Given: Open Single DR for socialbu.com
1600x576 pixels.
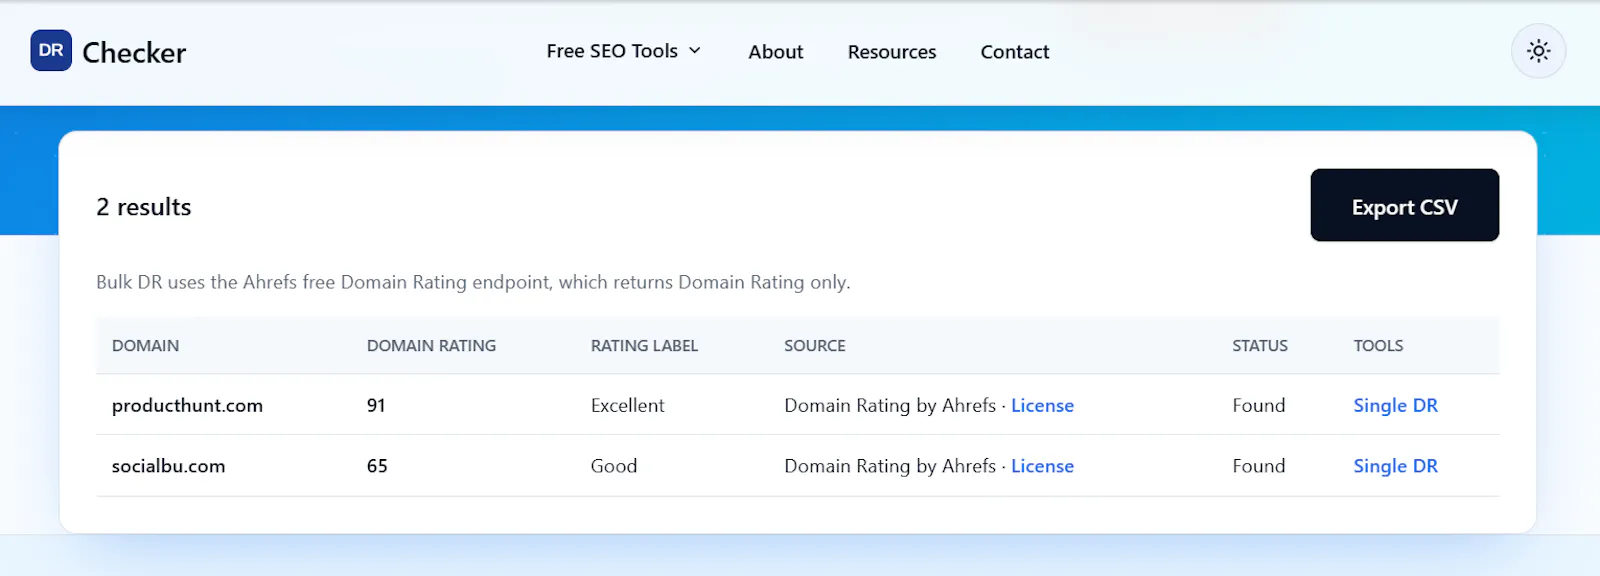Looking at the screenshot, I should [x=1395, y=466].
